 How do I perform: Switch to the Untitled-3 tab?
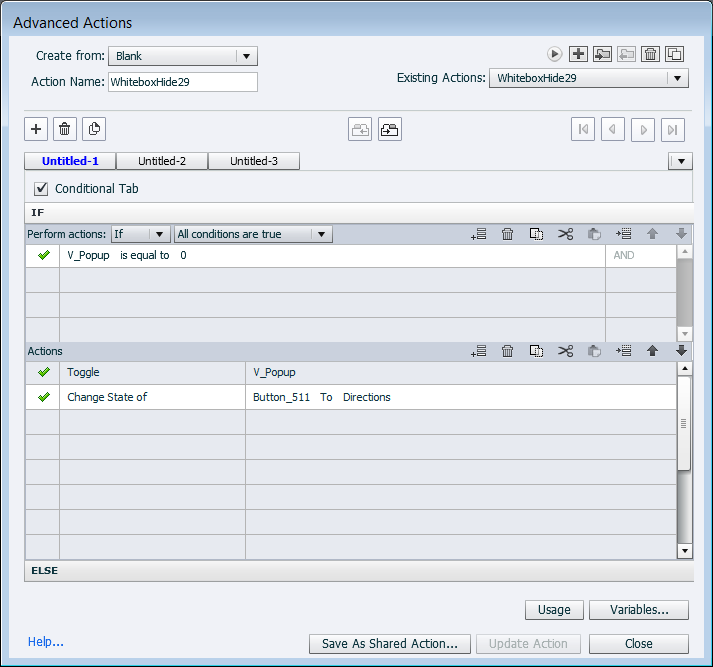[x=254, y=161]
